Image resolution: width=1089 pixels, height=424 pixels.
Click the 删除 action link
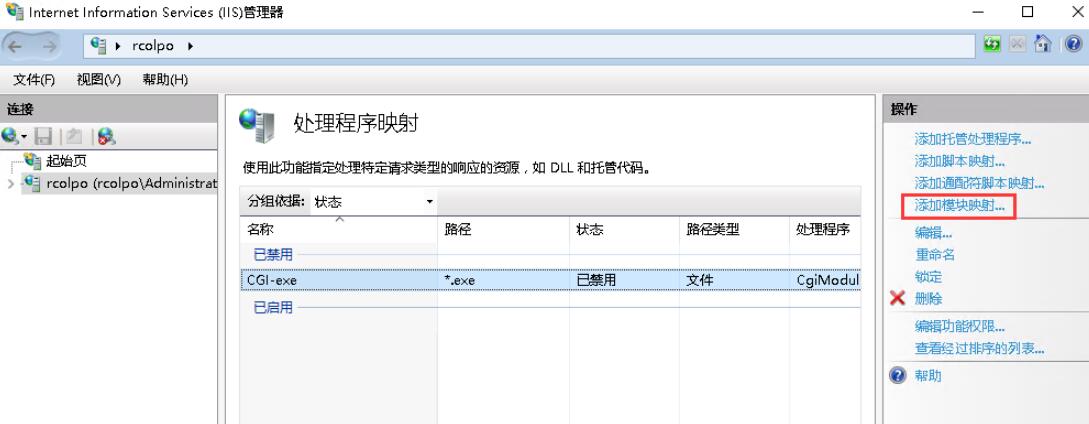[x=929, y=299]
